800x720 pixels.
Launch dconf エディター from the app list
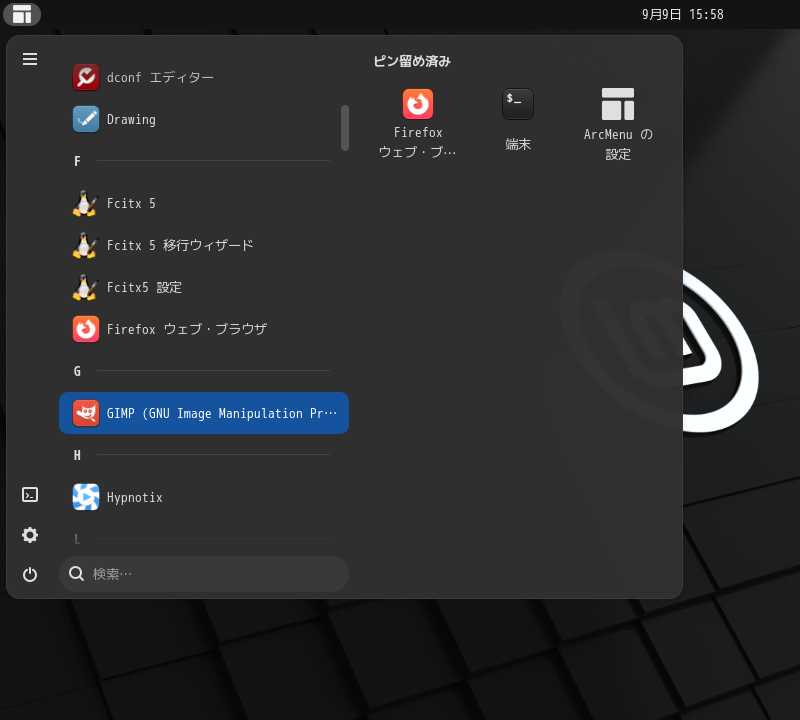tap(204, 77)
